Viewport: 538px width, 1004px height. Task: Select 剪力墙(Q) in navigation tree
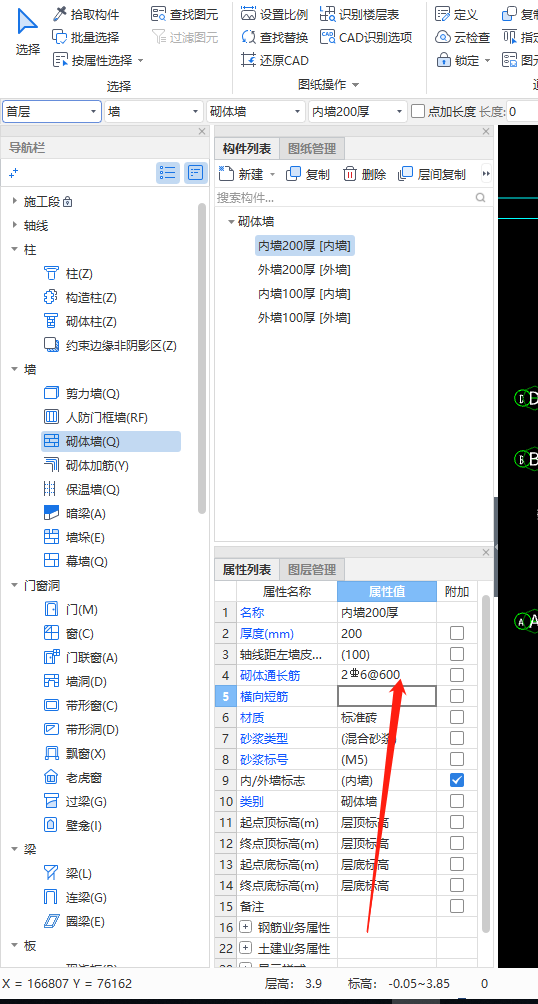click(x=81, y=394)
